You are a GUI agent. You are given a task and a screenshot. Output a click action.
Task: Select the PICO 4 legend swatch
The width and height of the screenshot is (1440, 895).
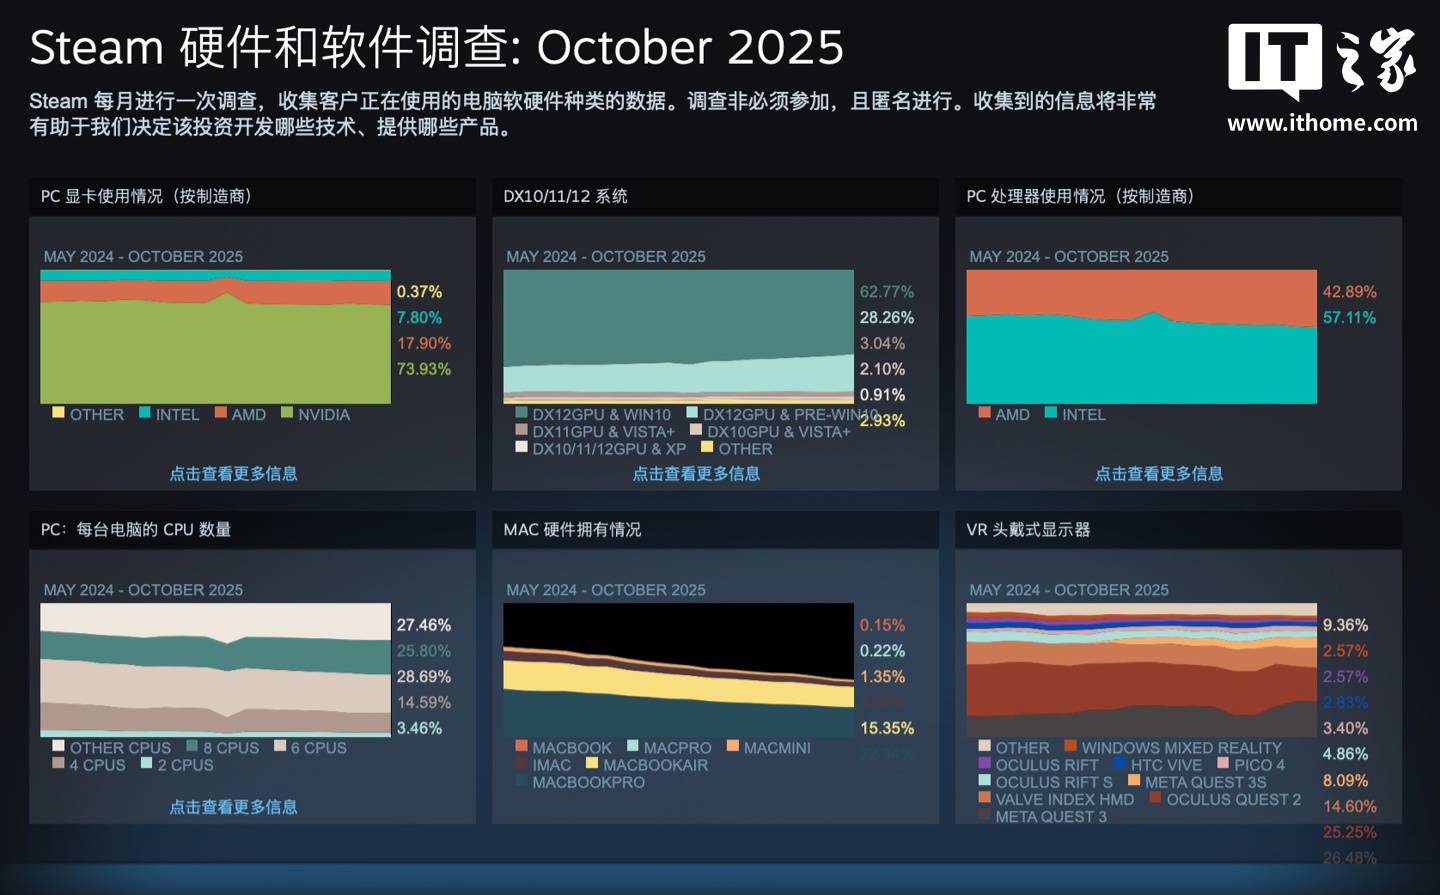point(1223,763)
